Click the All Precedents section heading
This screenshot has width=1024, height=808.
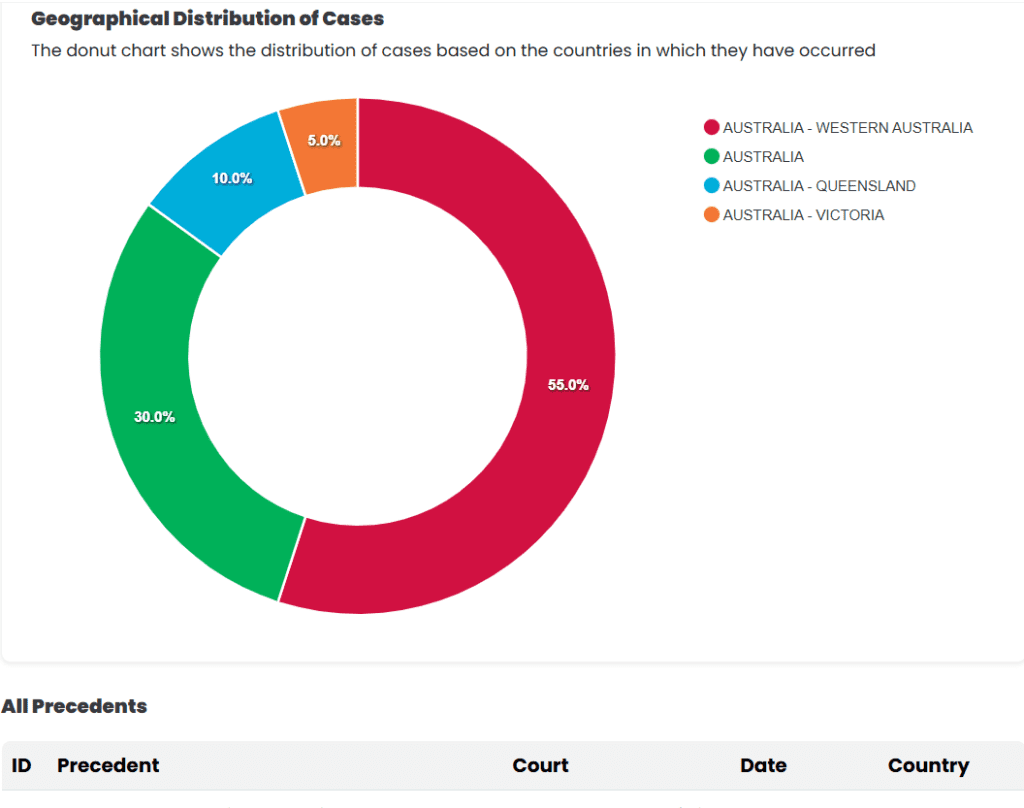[x=74, y=706]
